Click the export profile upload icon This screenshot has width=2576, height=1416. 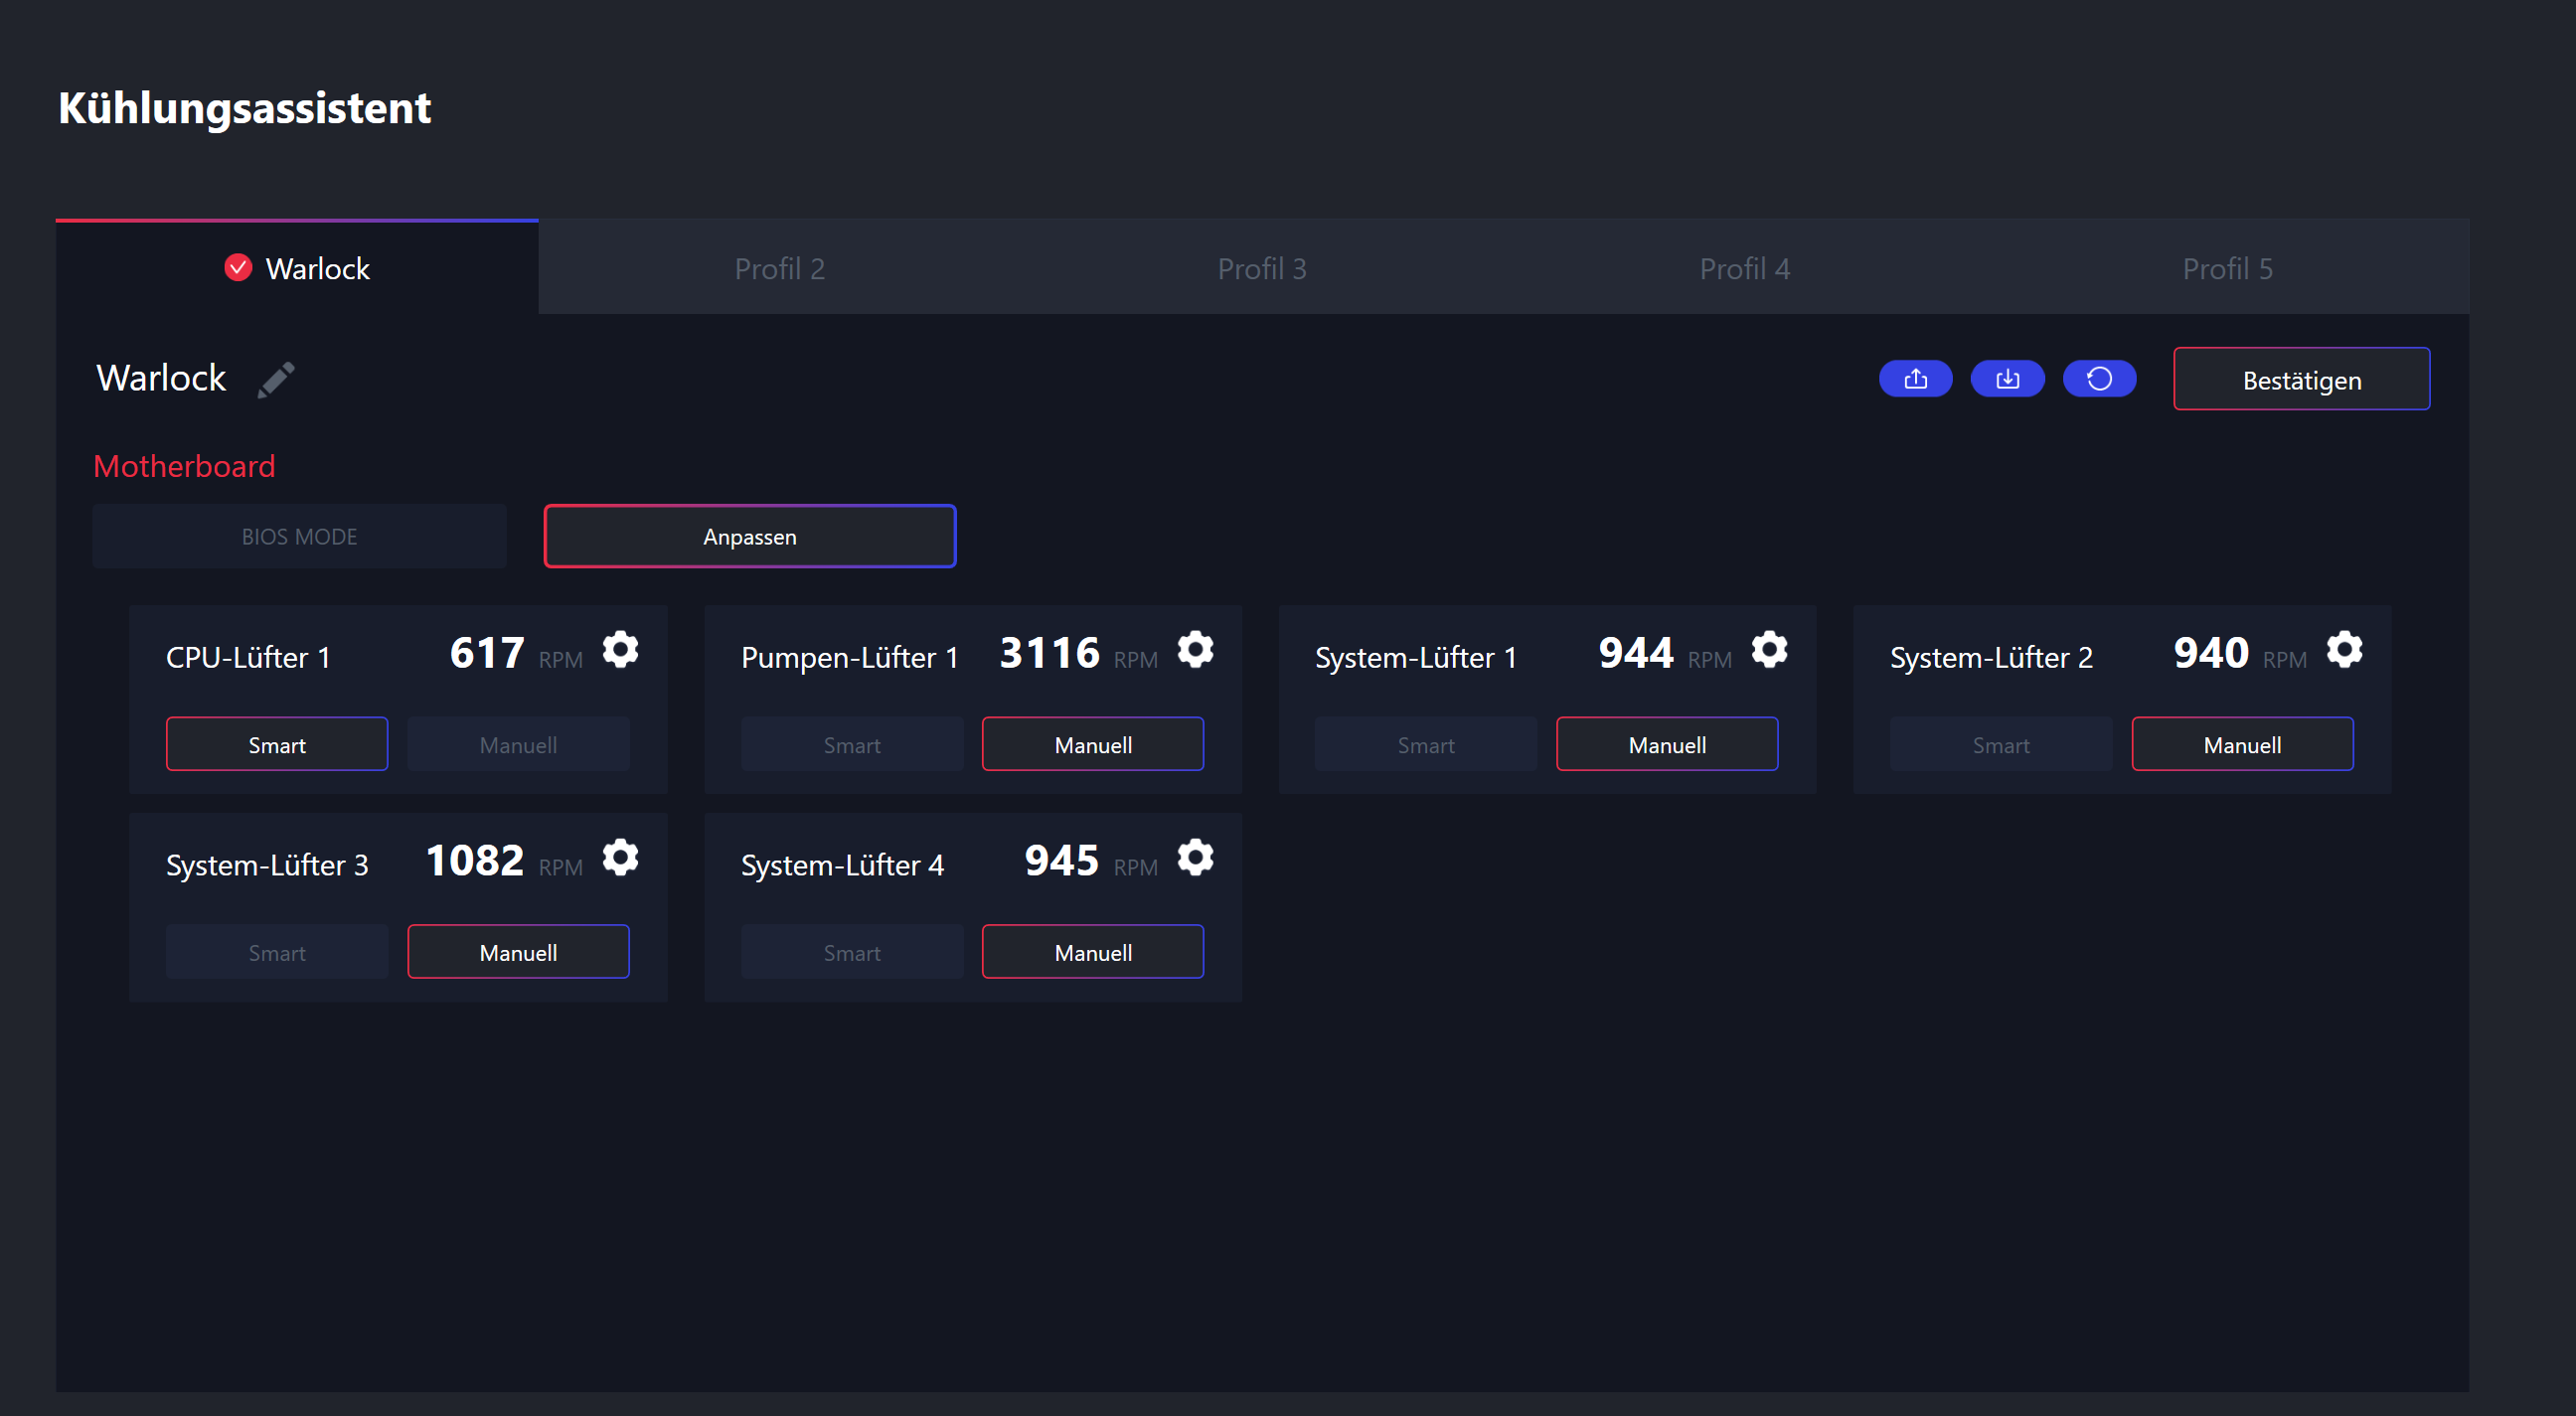pos(1915,379)
